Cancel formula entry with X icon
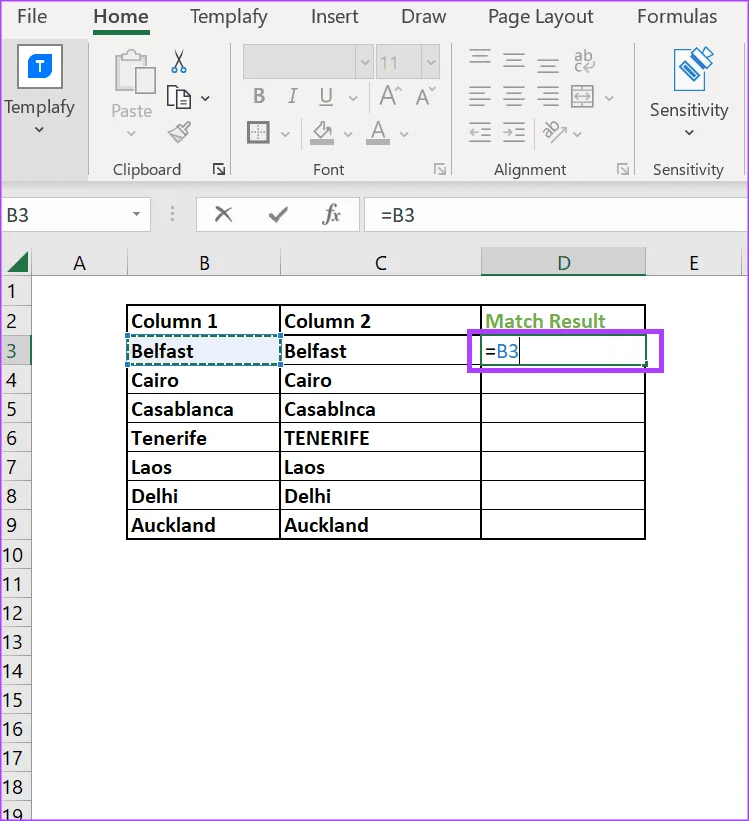This screenshot has width=749, height=821. (x=224, y=214)
